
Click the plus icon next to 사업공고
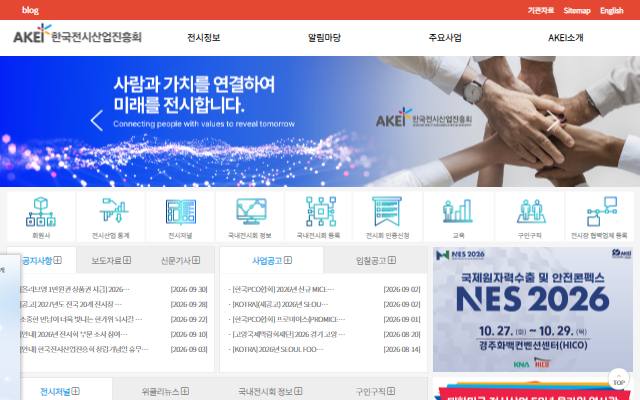(288, 260)
